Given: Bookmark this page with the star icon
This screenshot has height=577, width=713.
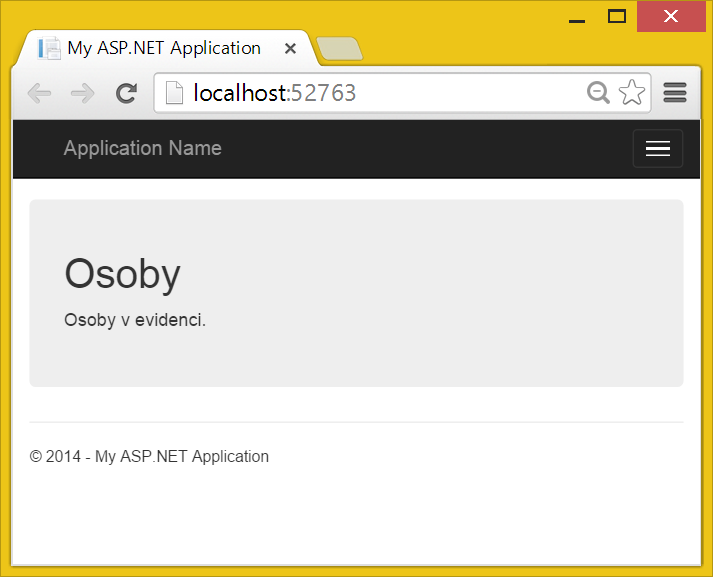Looking at the screenshot, I should click(632, 92).
